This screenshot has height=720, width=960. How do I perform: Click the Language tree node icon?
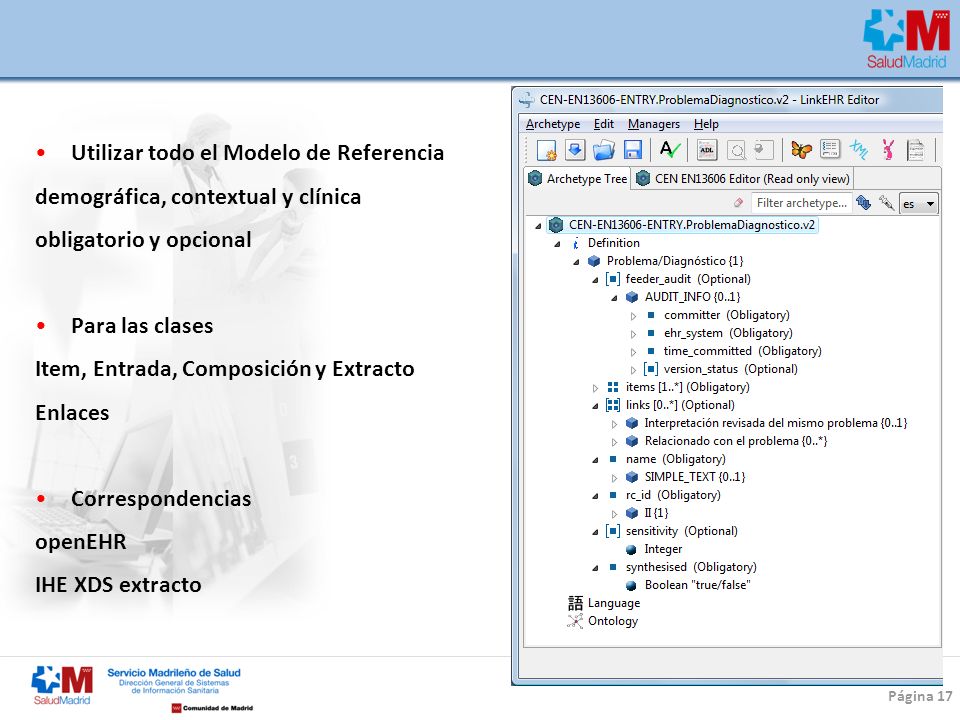point(575,603)
